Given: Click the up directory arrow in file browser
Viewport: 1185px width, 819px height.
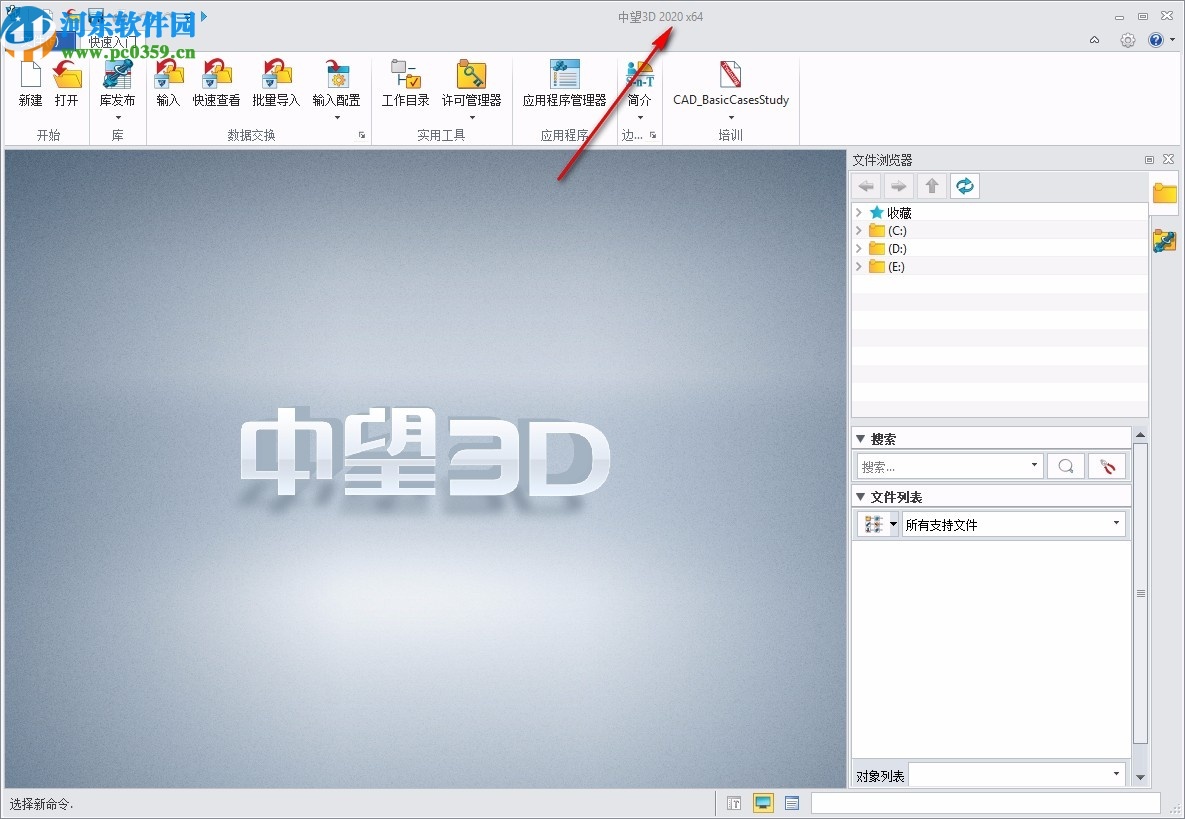Looking at the screenshot, I should click(931, 185).
